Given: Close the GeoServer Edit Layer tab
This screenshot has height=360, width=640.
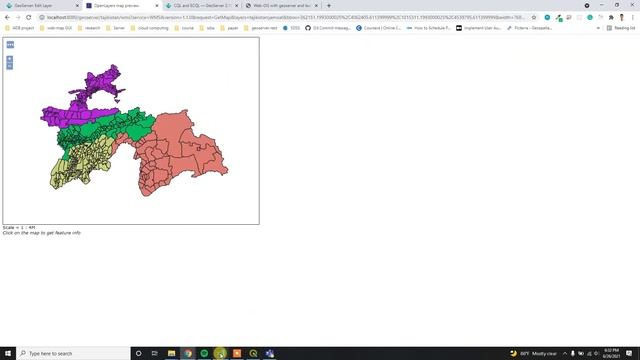Looking at the screenshot, I should 78,6.
